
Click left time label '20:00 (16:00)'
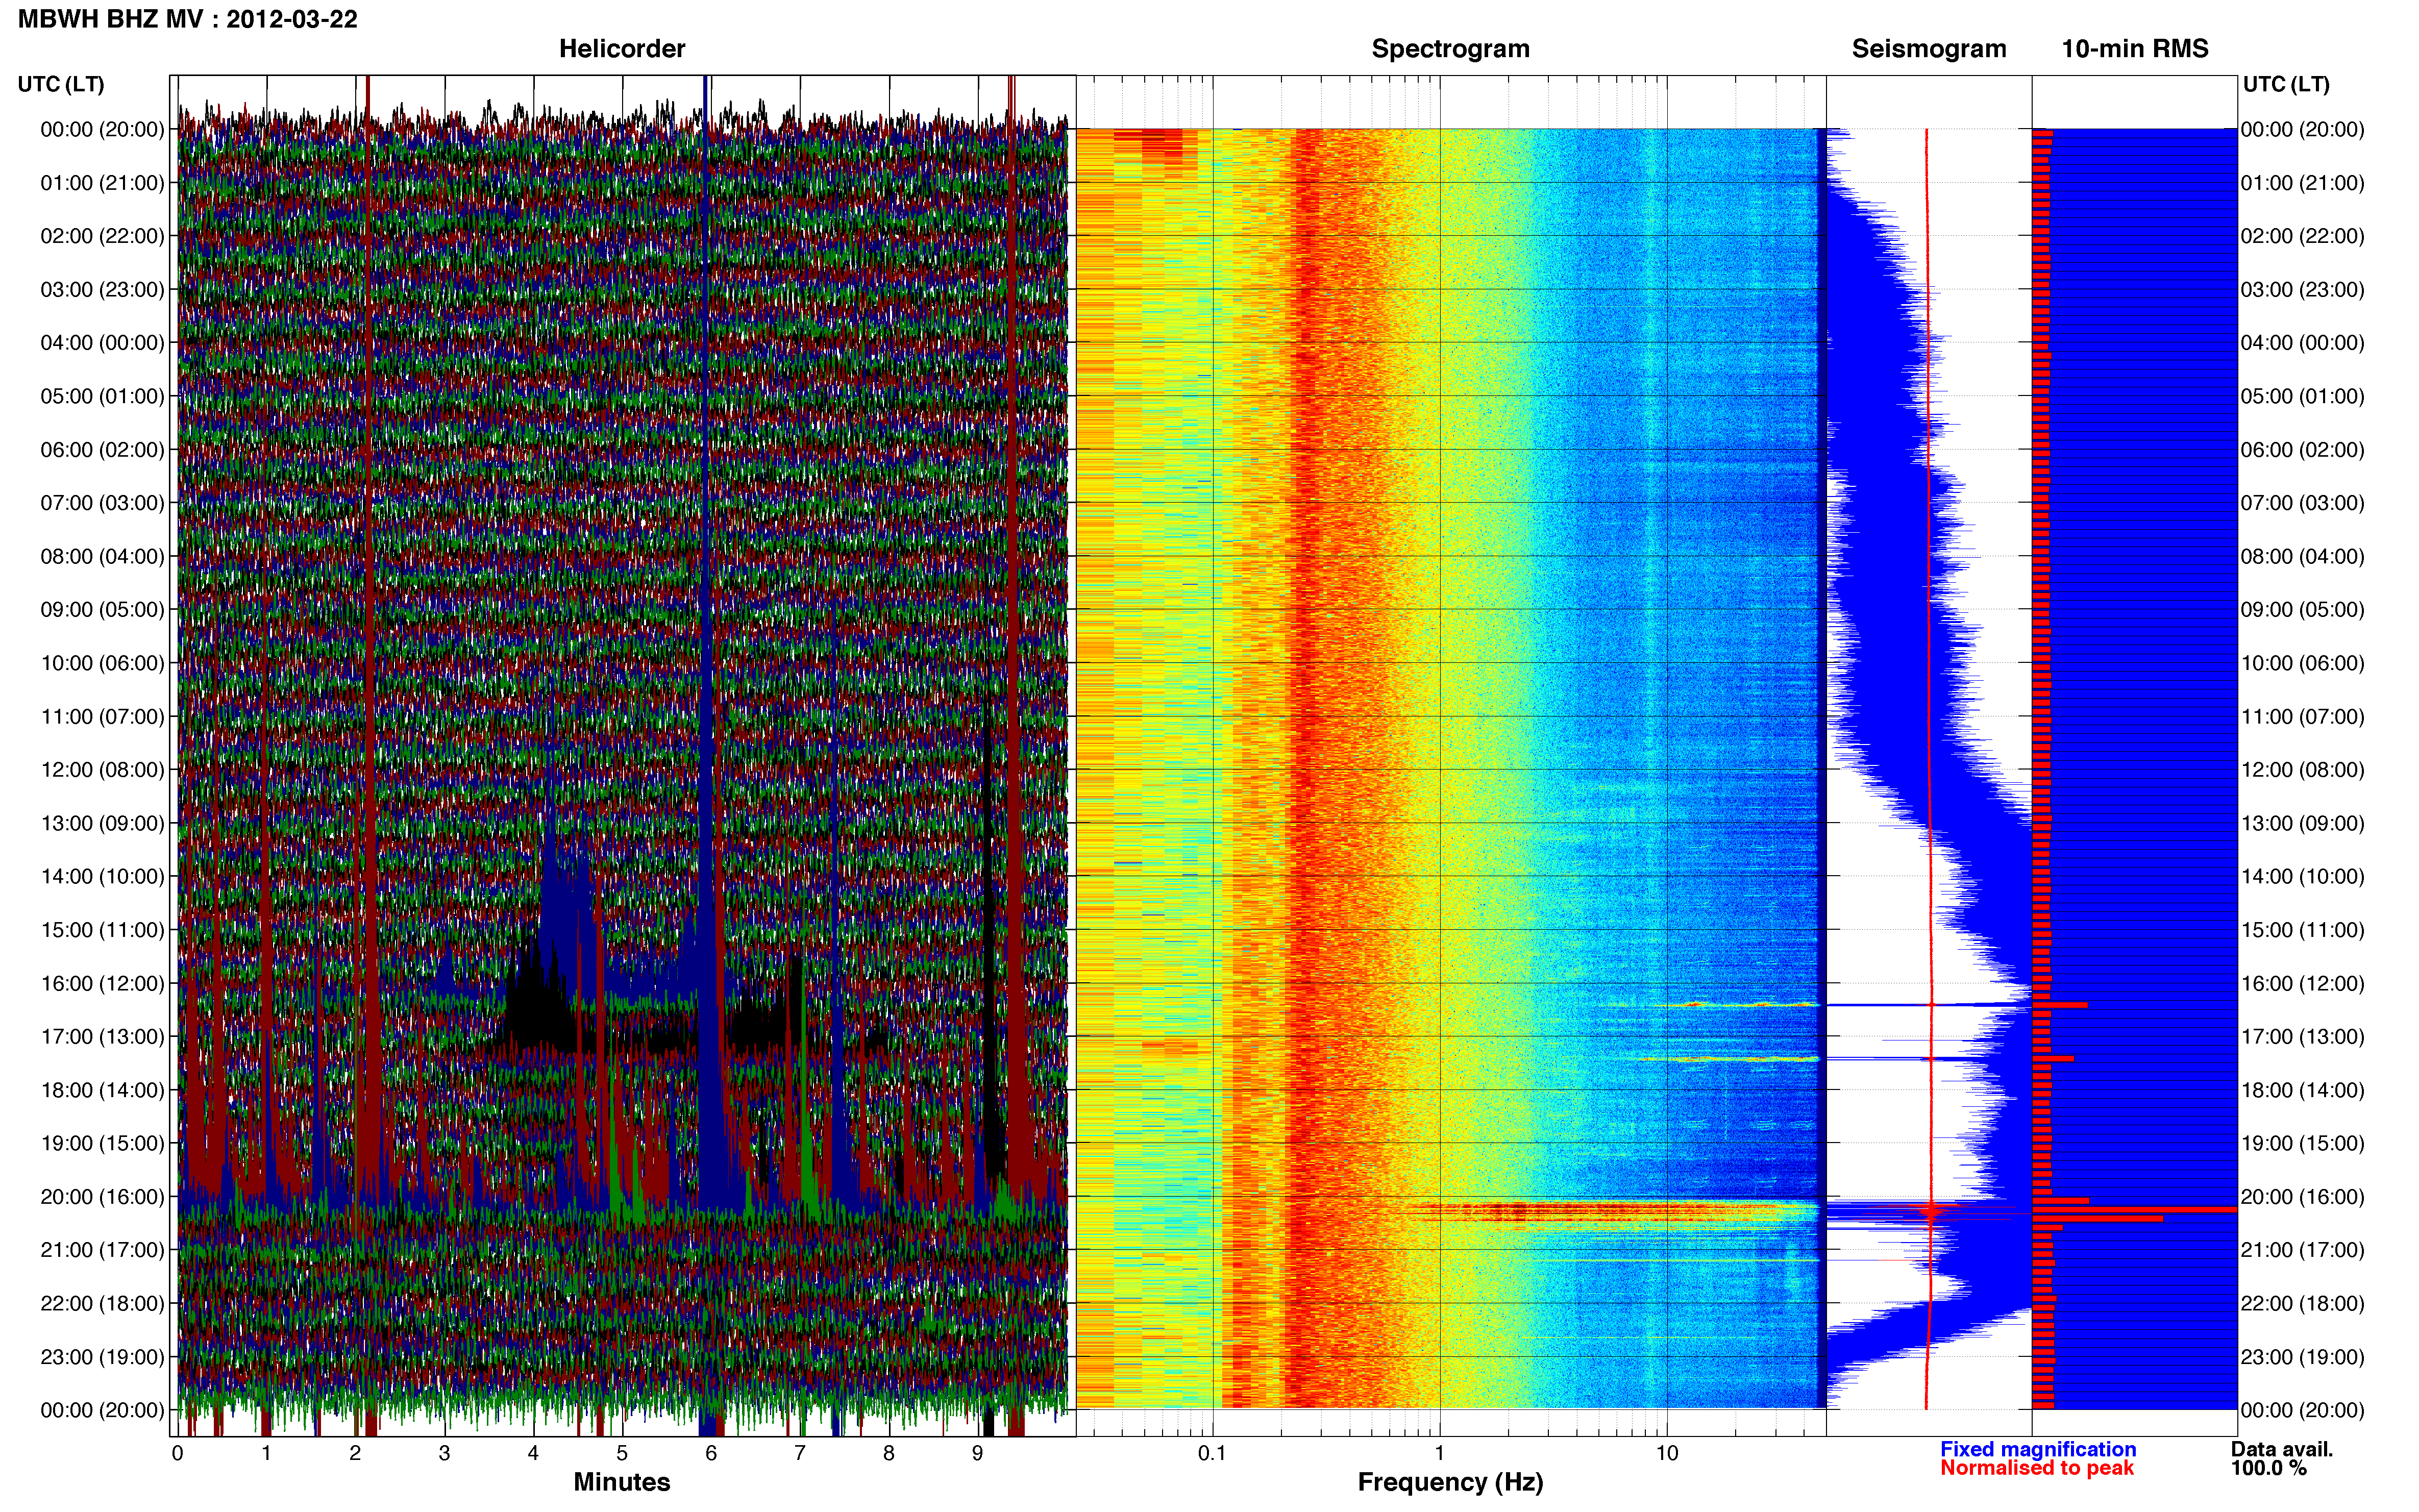click(102, 1197)
